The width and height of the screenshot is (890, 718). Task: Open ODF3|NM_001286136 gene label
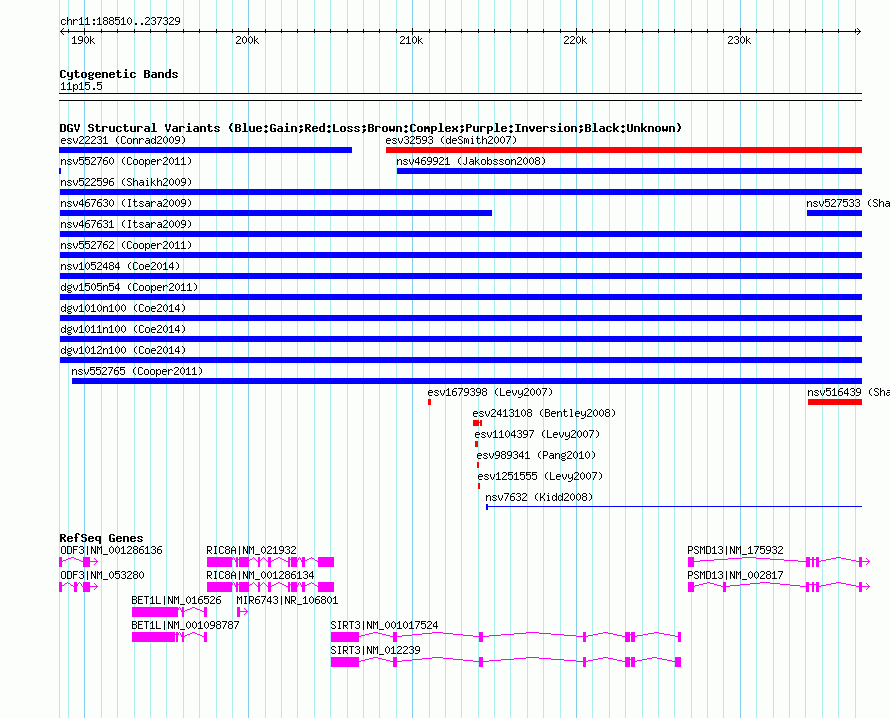click(x=111, y=550)
